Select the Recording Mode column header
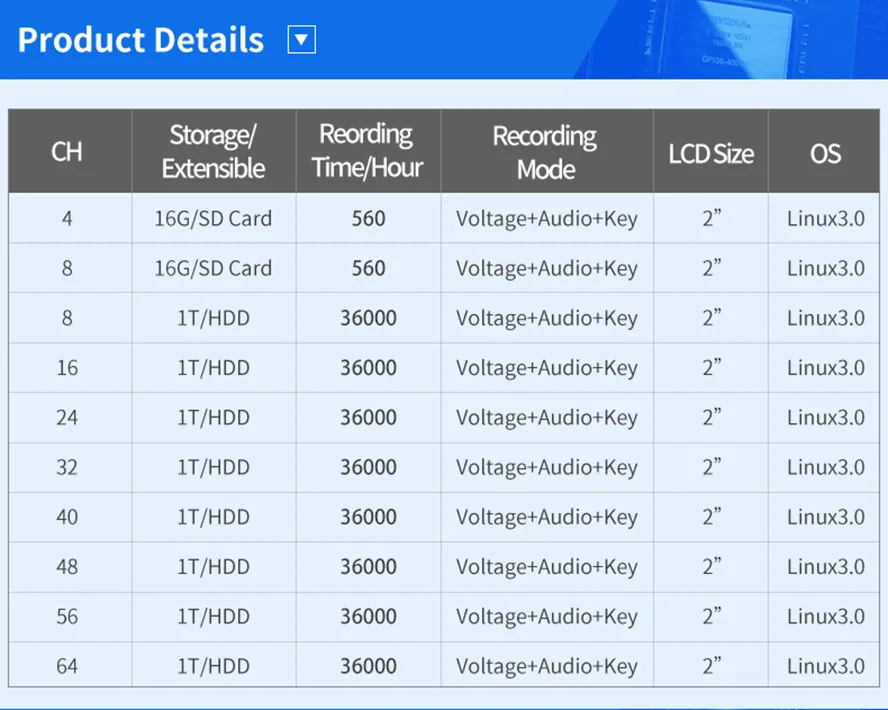The width and height of the screenshot is (888, 710). (546, 152)
